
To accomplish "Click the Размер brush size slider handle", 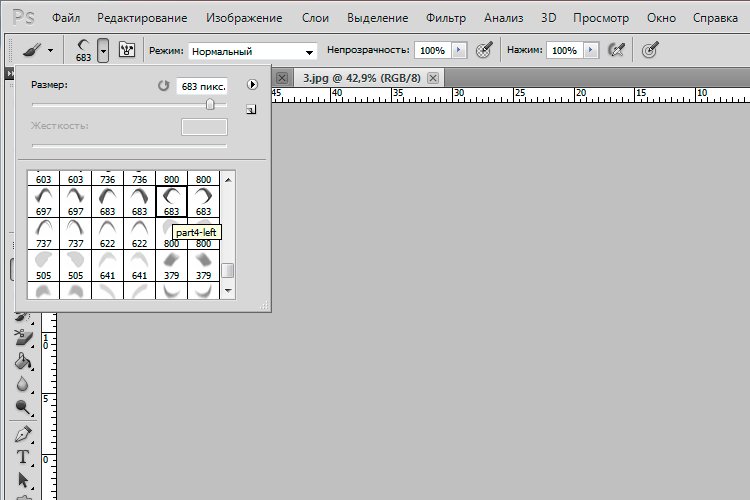I will tap(210, 104).
